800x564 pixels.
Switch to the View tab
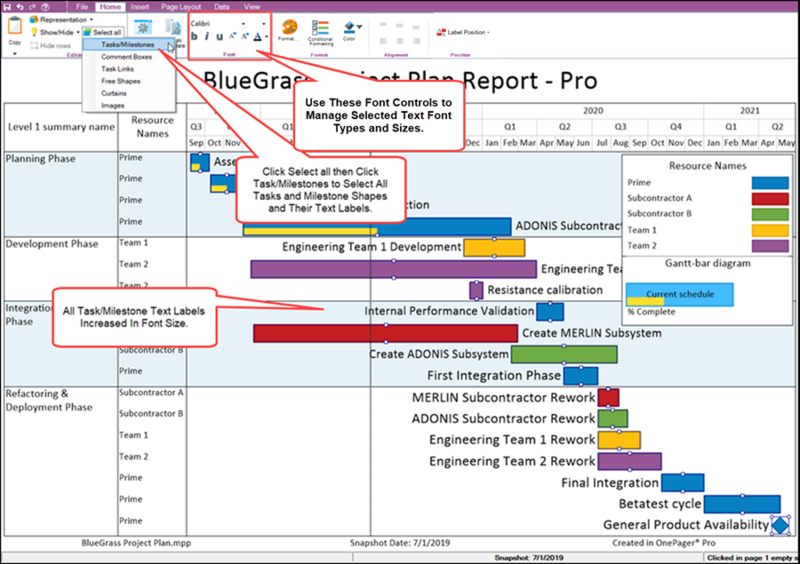coord(252,7)
